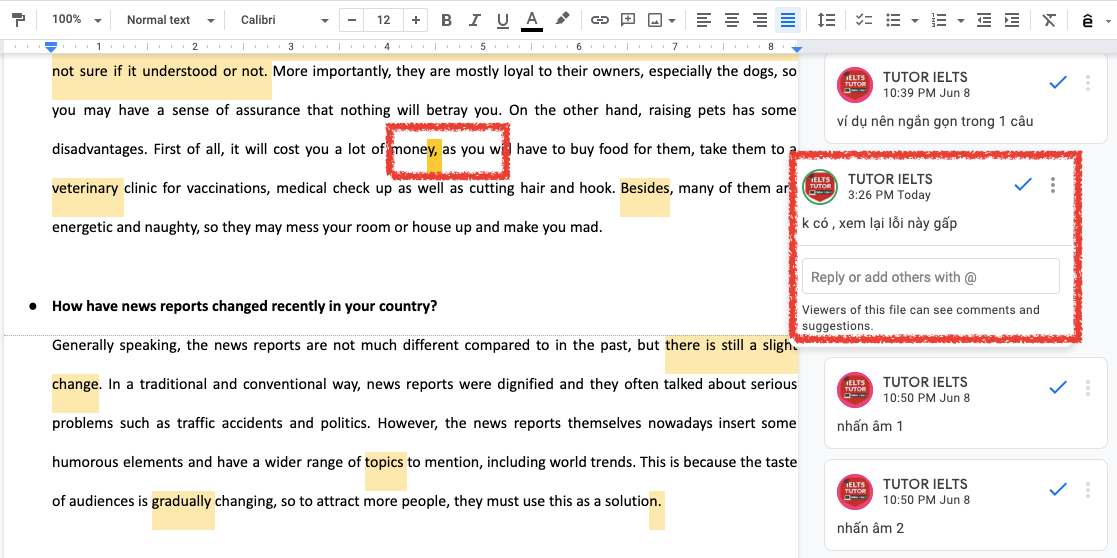The width and height of the screenshot is (1117, 558).
Task: Click the font size field showing 12
Action: (x=383, y=20)
